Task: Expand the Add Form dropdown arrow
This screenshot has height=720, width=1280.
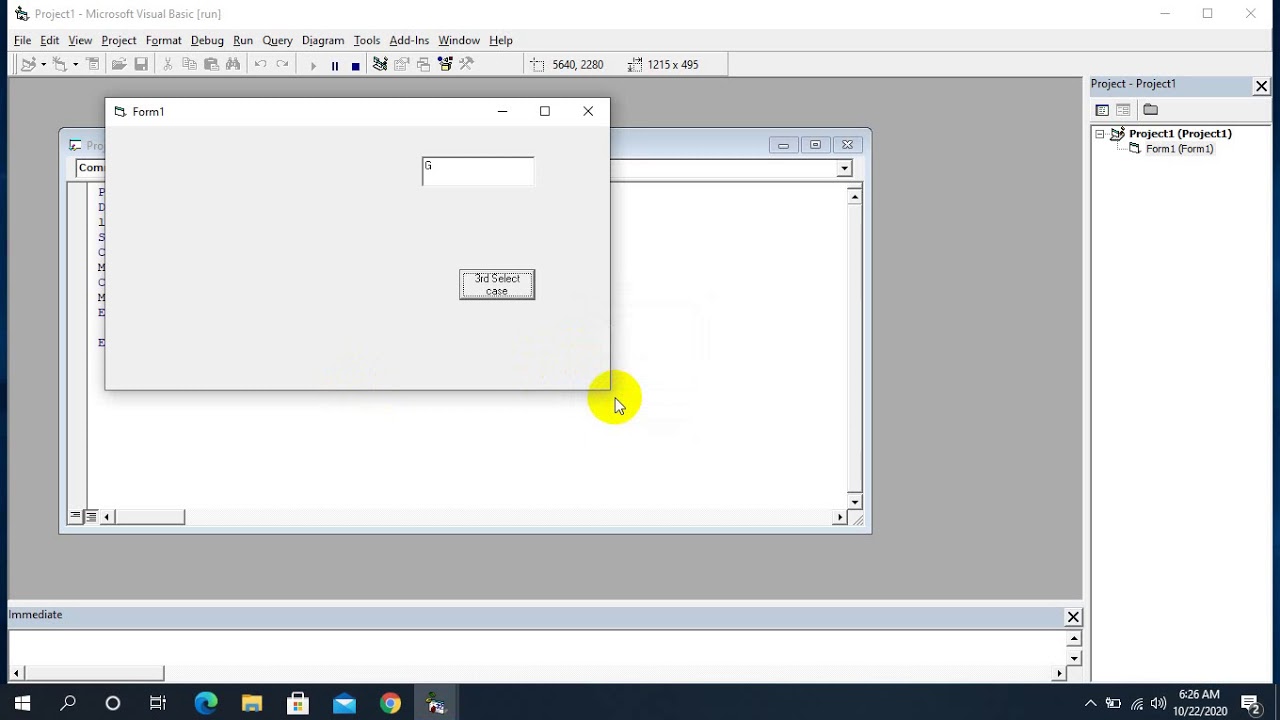Action: coord(75,64)
